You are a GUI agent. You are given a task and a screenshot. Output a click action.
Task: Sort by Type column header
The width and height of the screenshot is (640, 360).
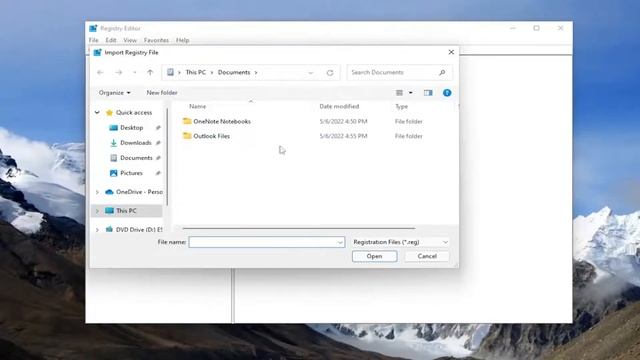point(401,106)
